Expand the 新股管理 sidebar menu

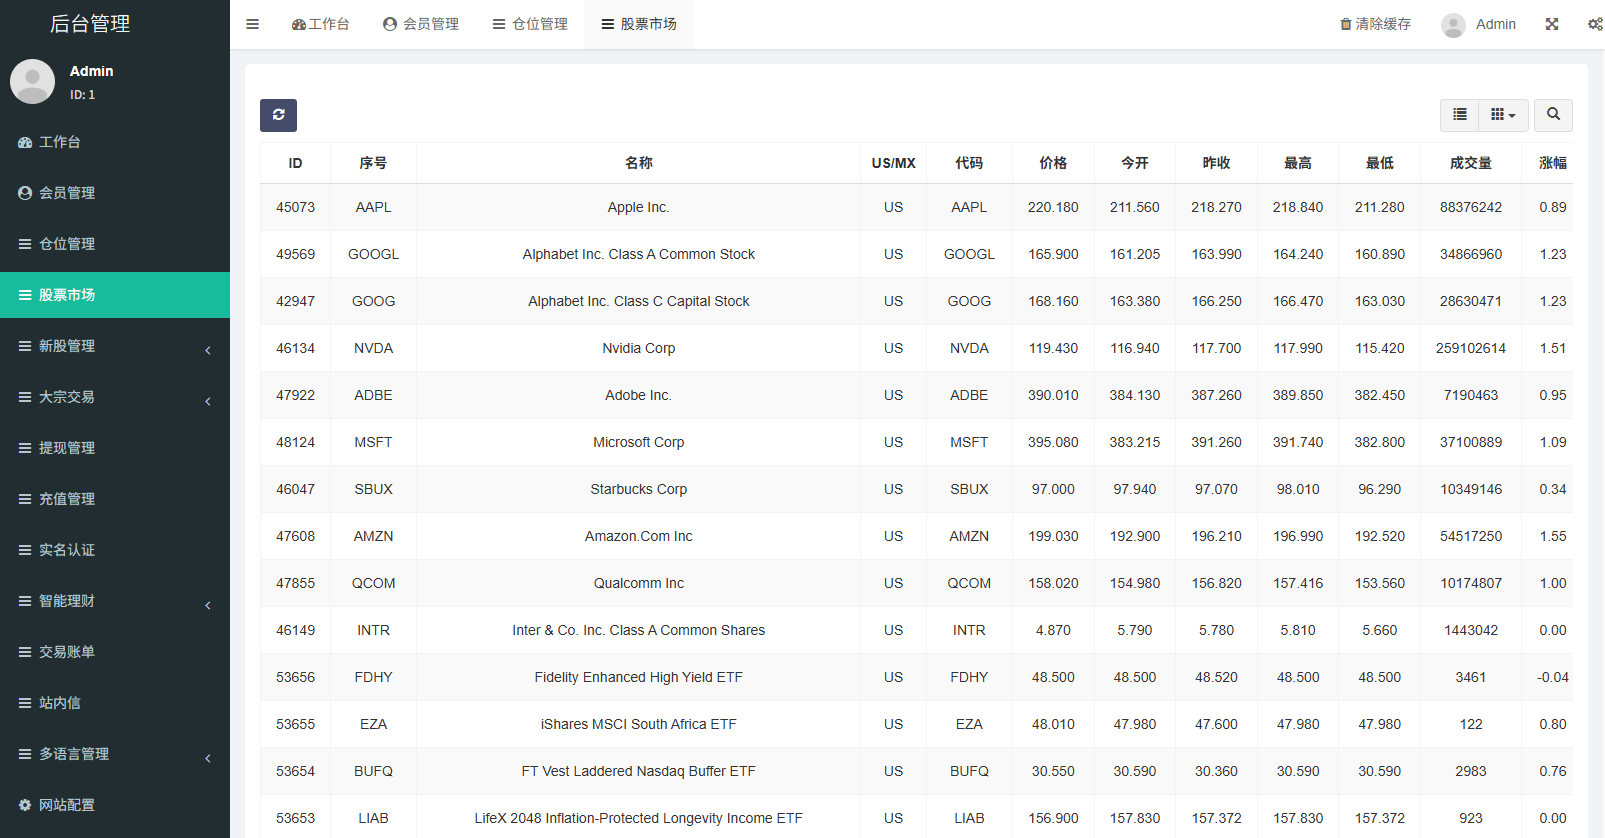(x=115, y=346)
